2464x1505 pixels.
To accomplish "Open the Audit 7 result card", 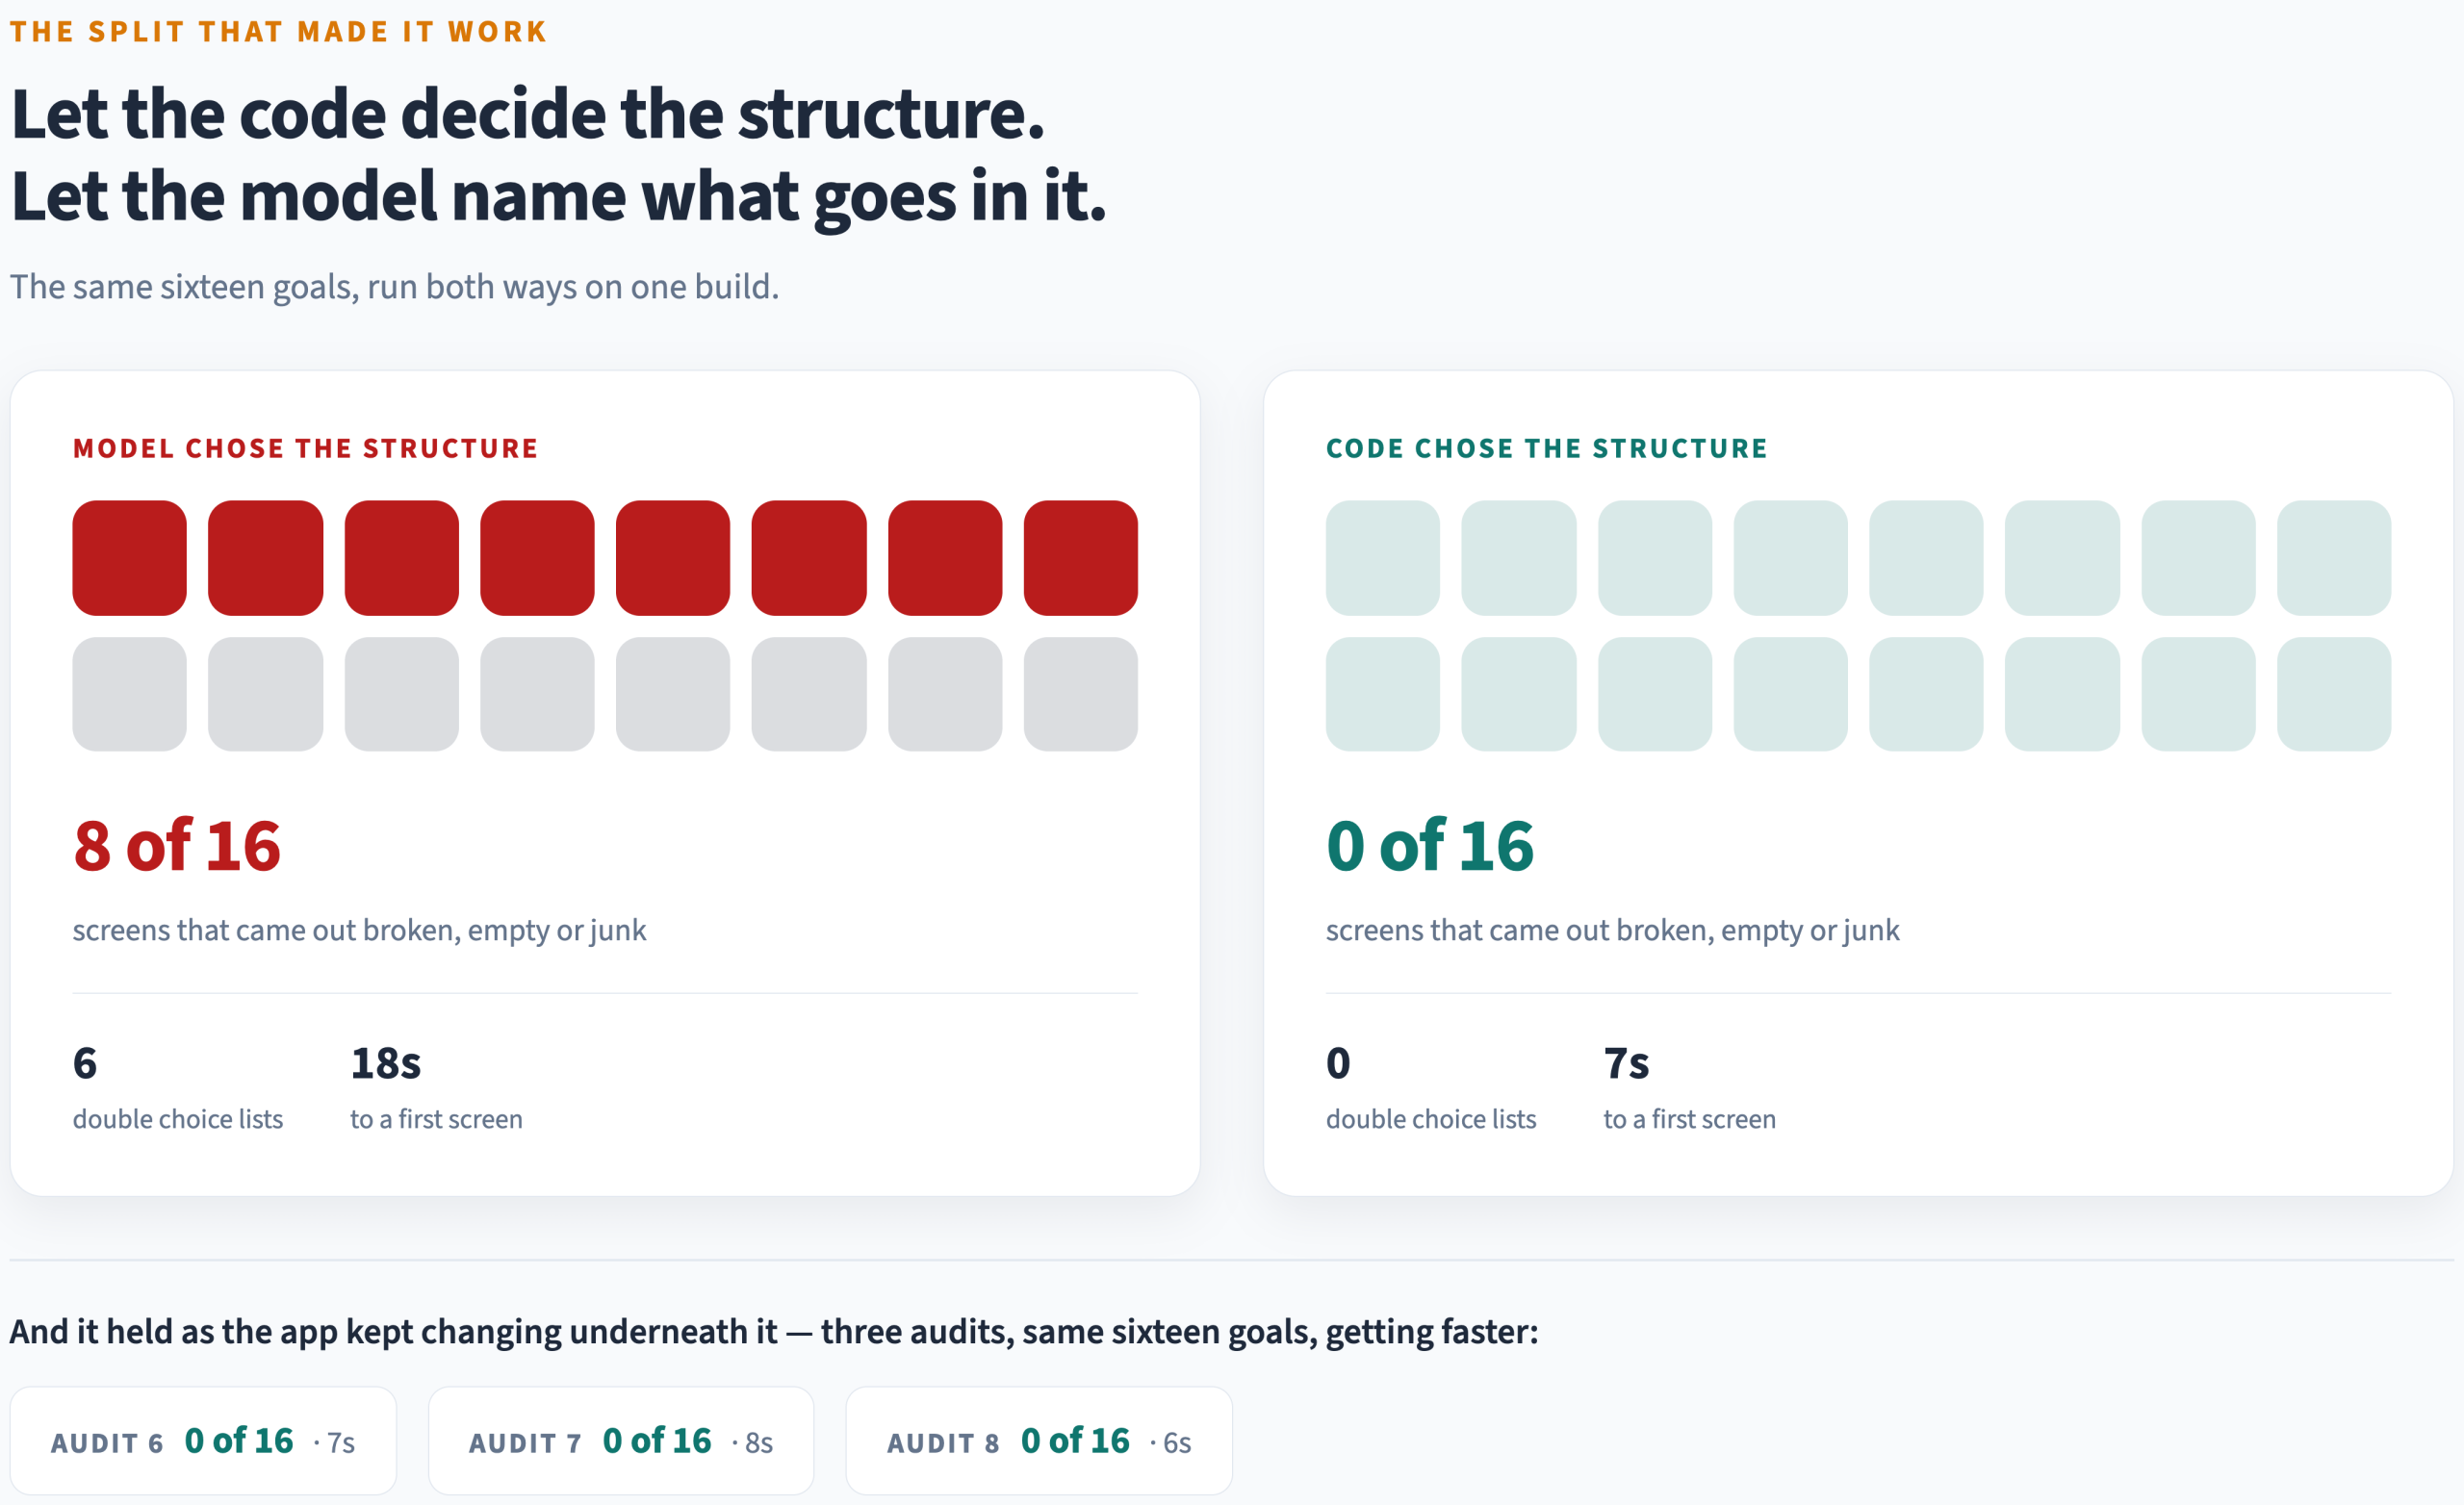I will point(621,1441).
